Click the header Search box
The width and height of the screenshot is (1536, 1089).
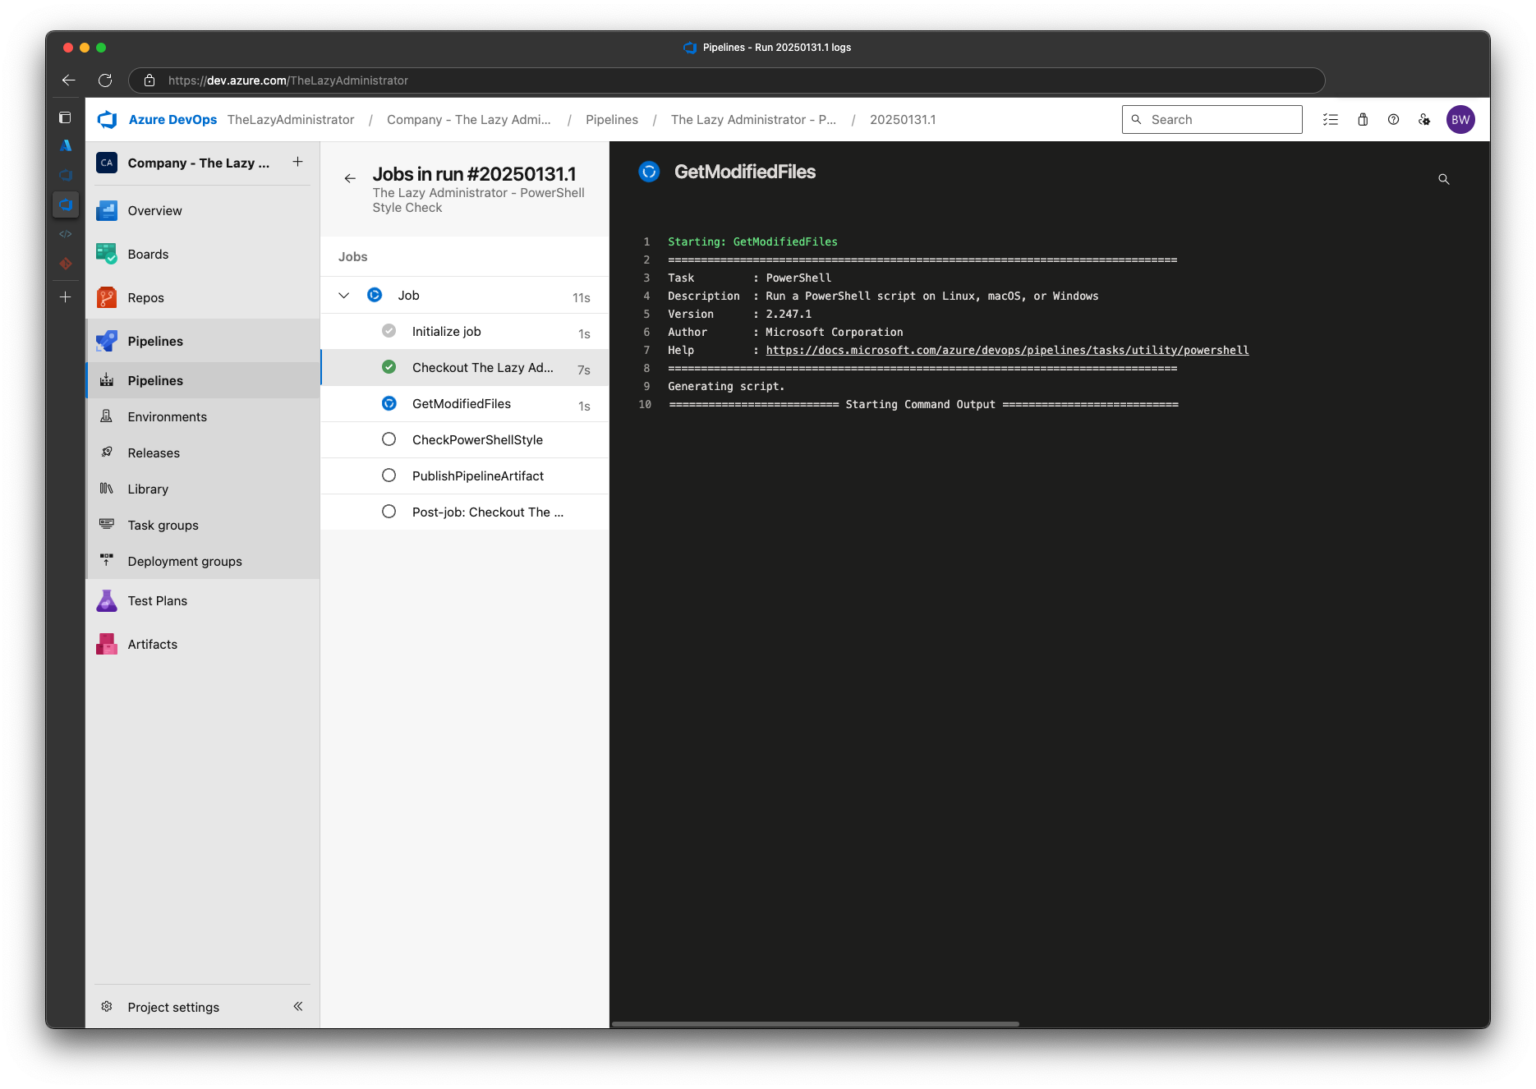tap(1212, 120)
